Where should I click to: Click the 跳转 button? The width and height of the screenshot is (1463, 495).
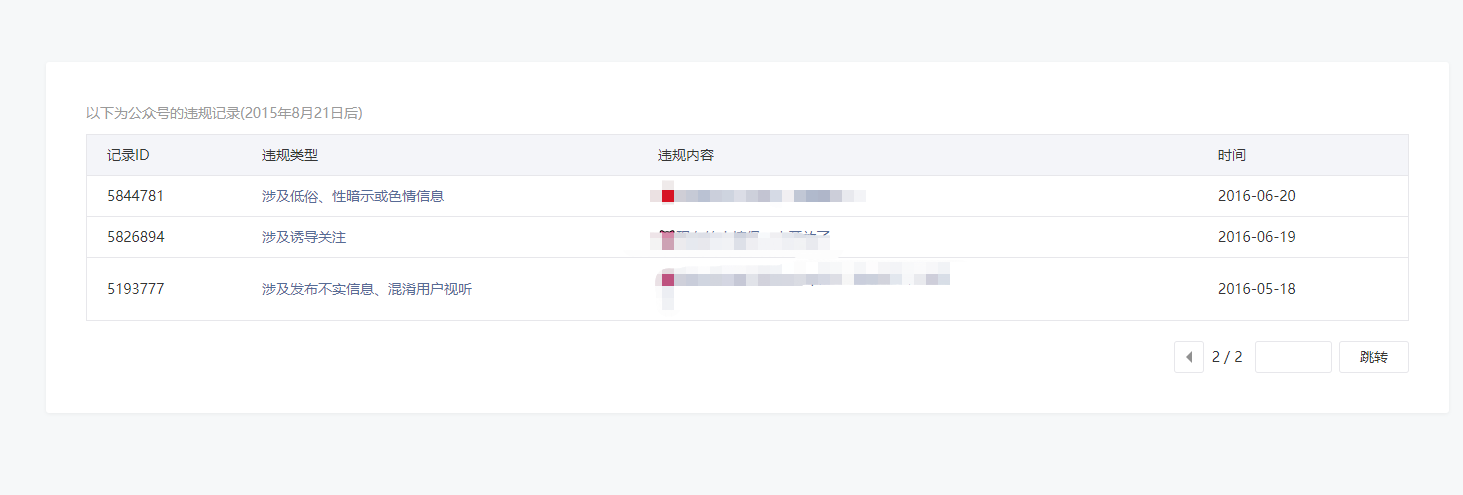tap(1374, 357)
